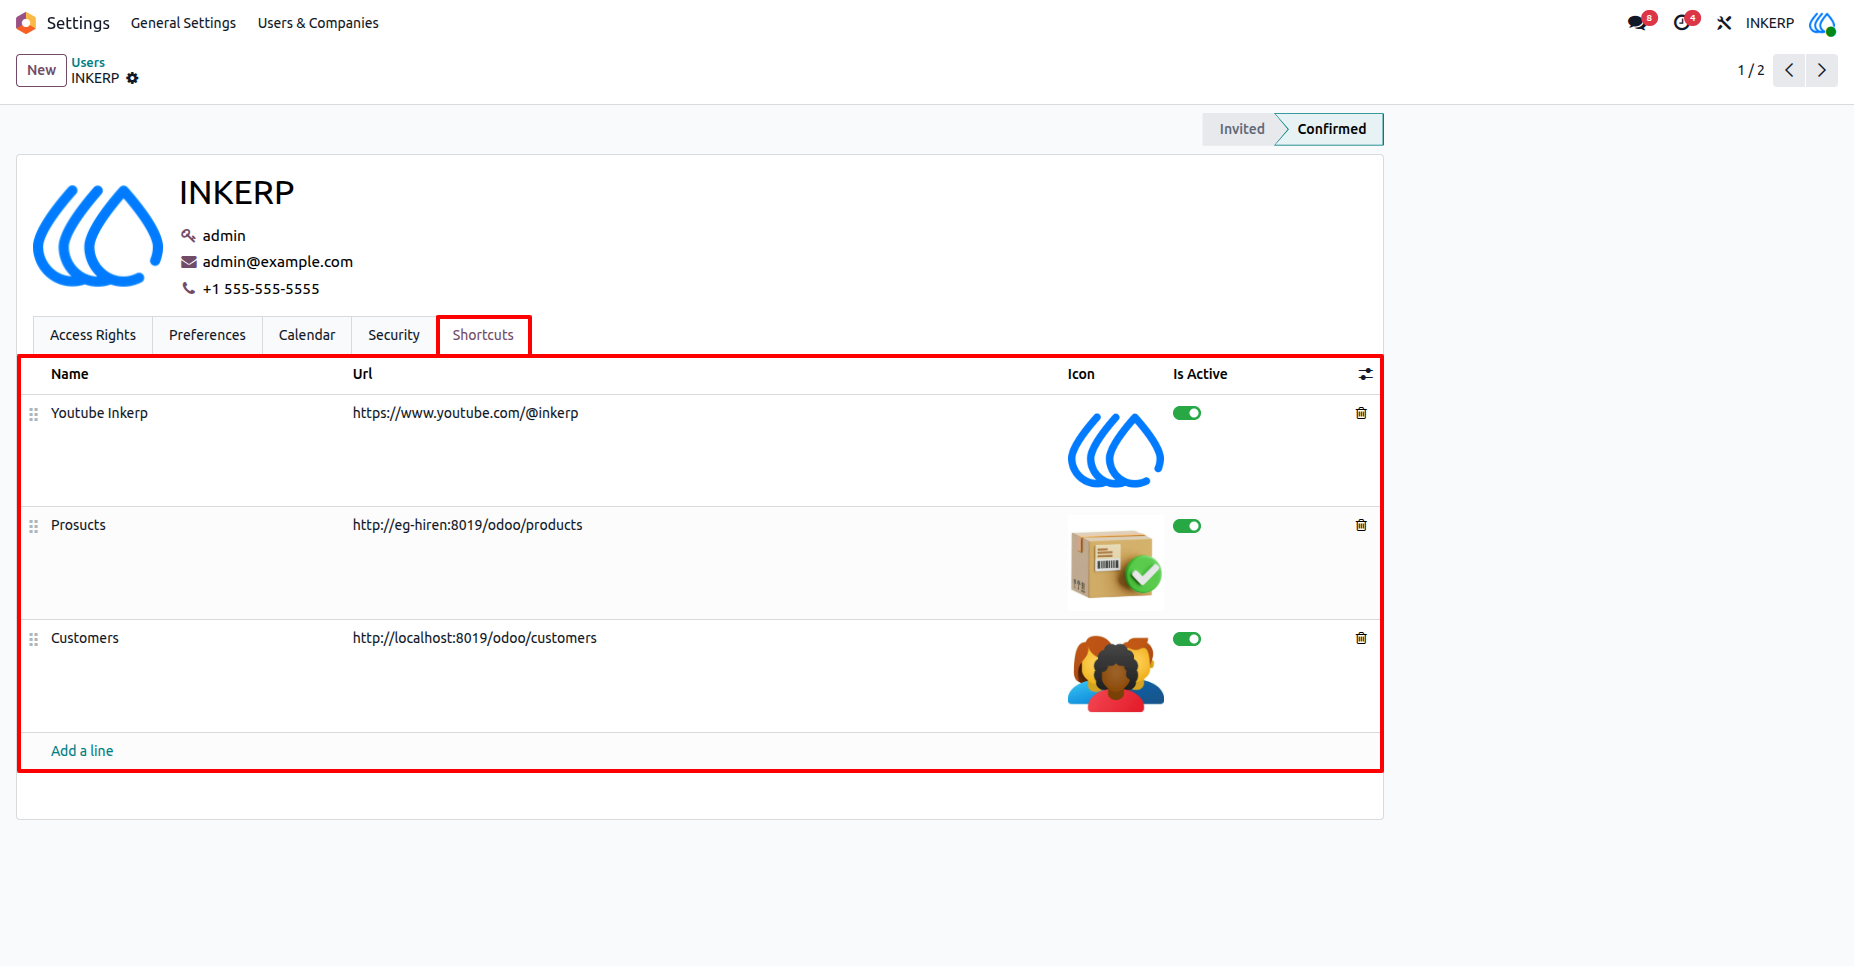Delete the Customers shortcut row
1854x966 pixels.
click(1361, 638)
